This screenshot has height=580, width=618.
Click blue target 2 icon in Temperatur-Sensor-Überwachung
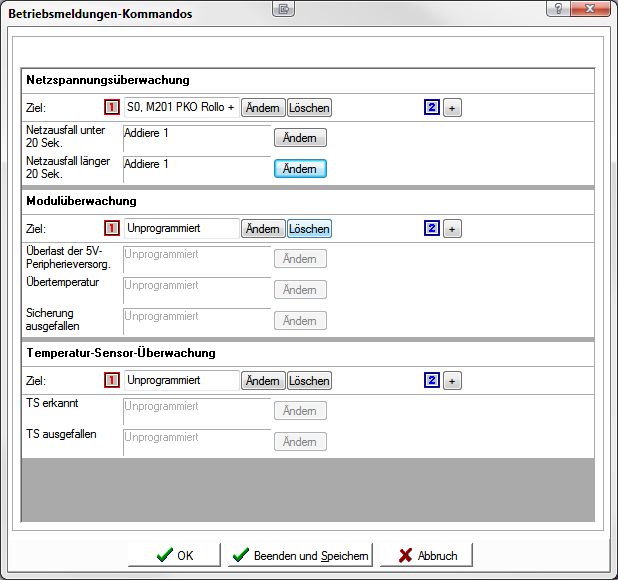coord(431,381)
